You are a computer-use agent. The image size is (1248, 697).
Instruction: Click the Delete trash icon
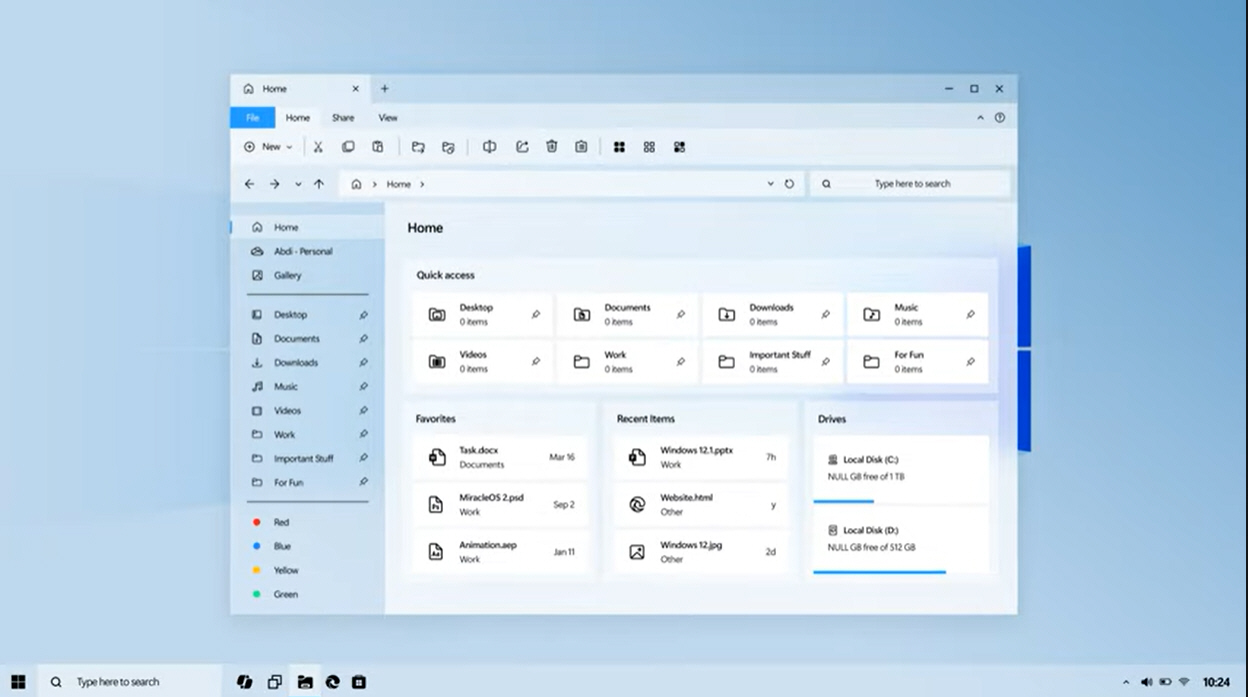(x=551, y=147)
